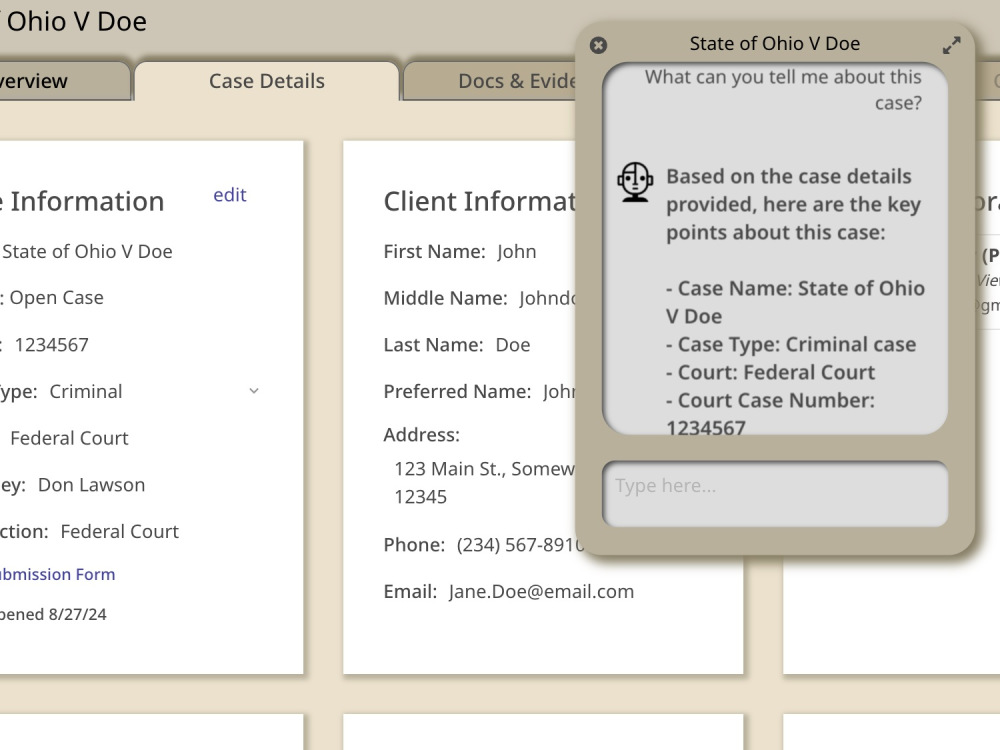This screenshot has width=1000, height=750.
Task: Click the AI assistant robot avatar icon
Action: point(635,182)
